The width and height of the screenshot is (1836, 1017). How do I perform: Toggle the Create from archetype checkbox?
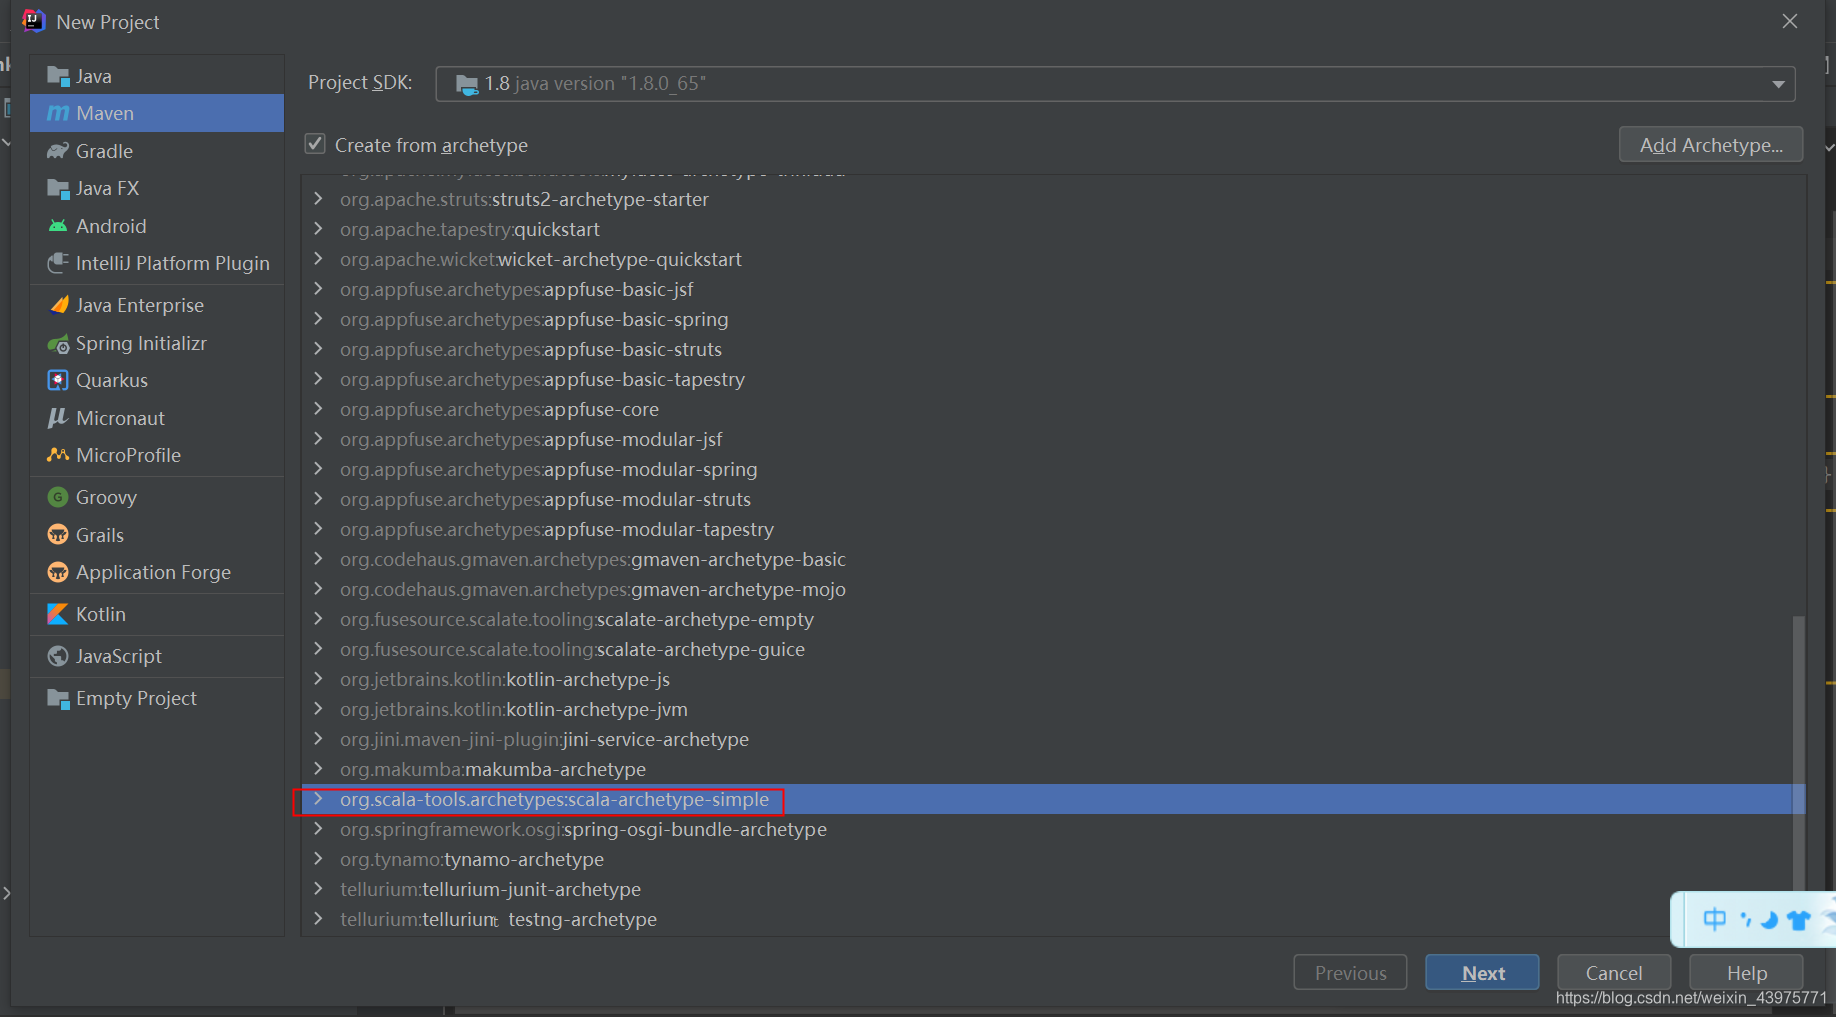(x=315, y=144)
